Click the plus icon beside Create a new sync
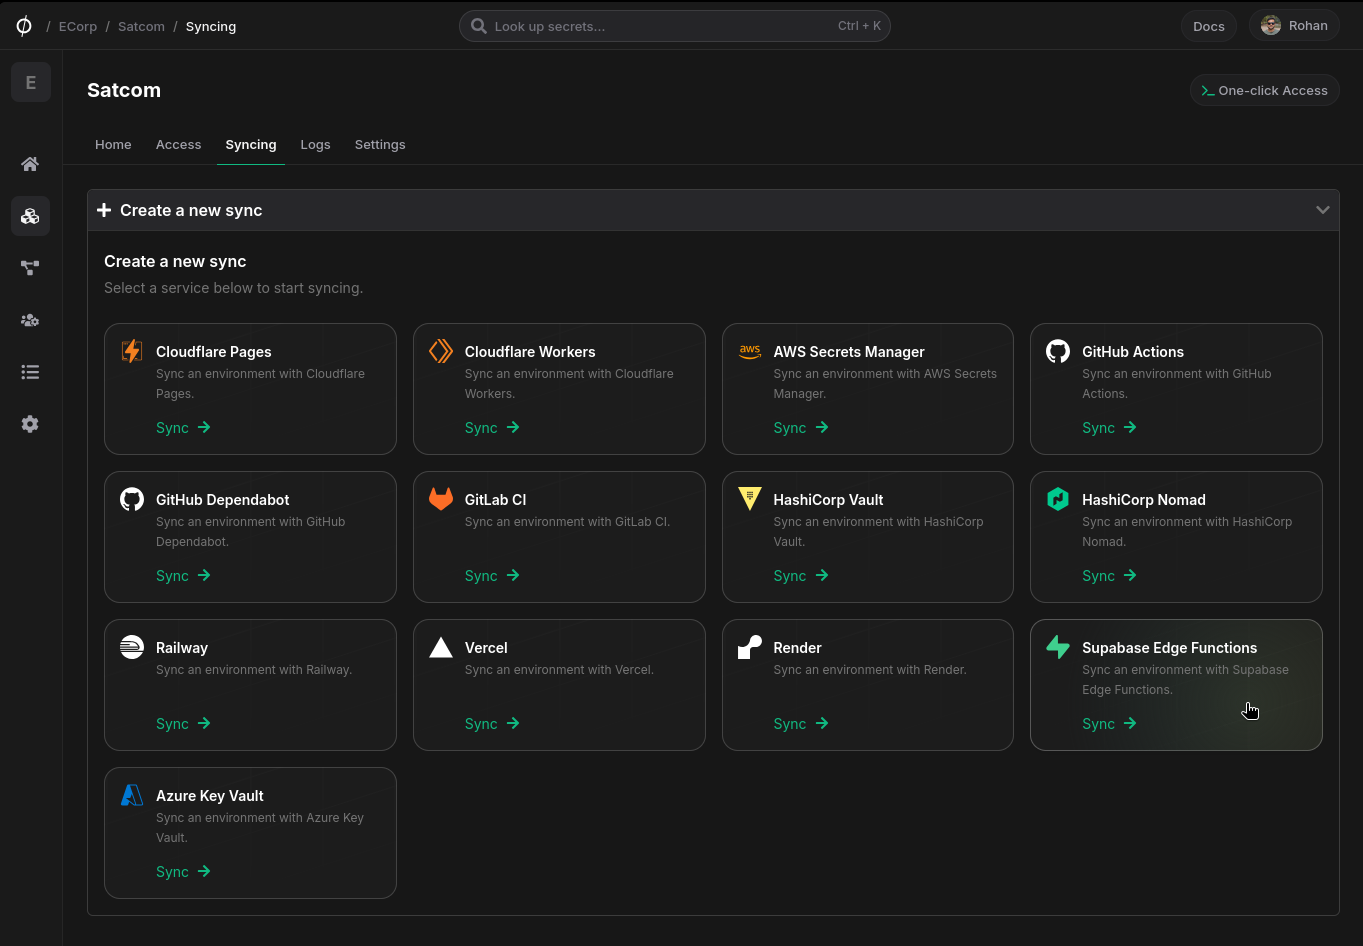This screenshot has width=1363, height=946. [x=104, y=210]
